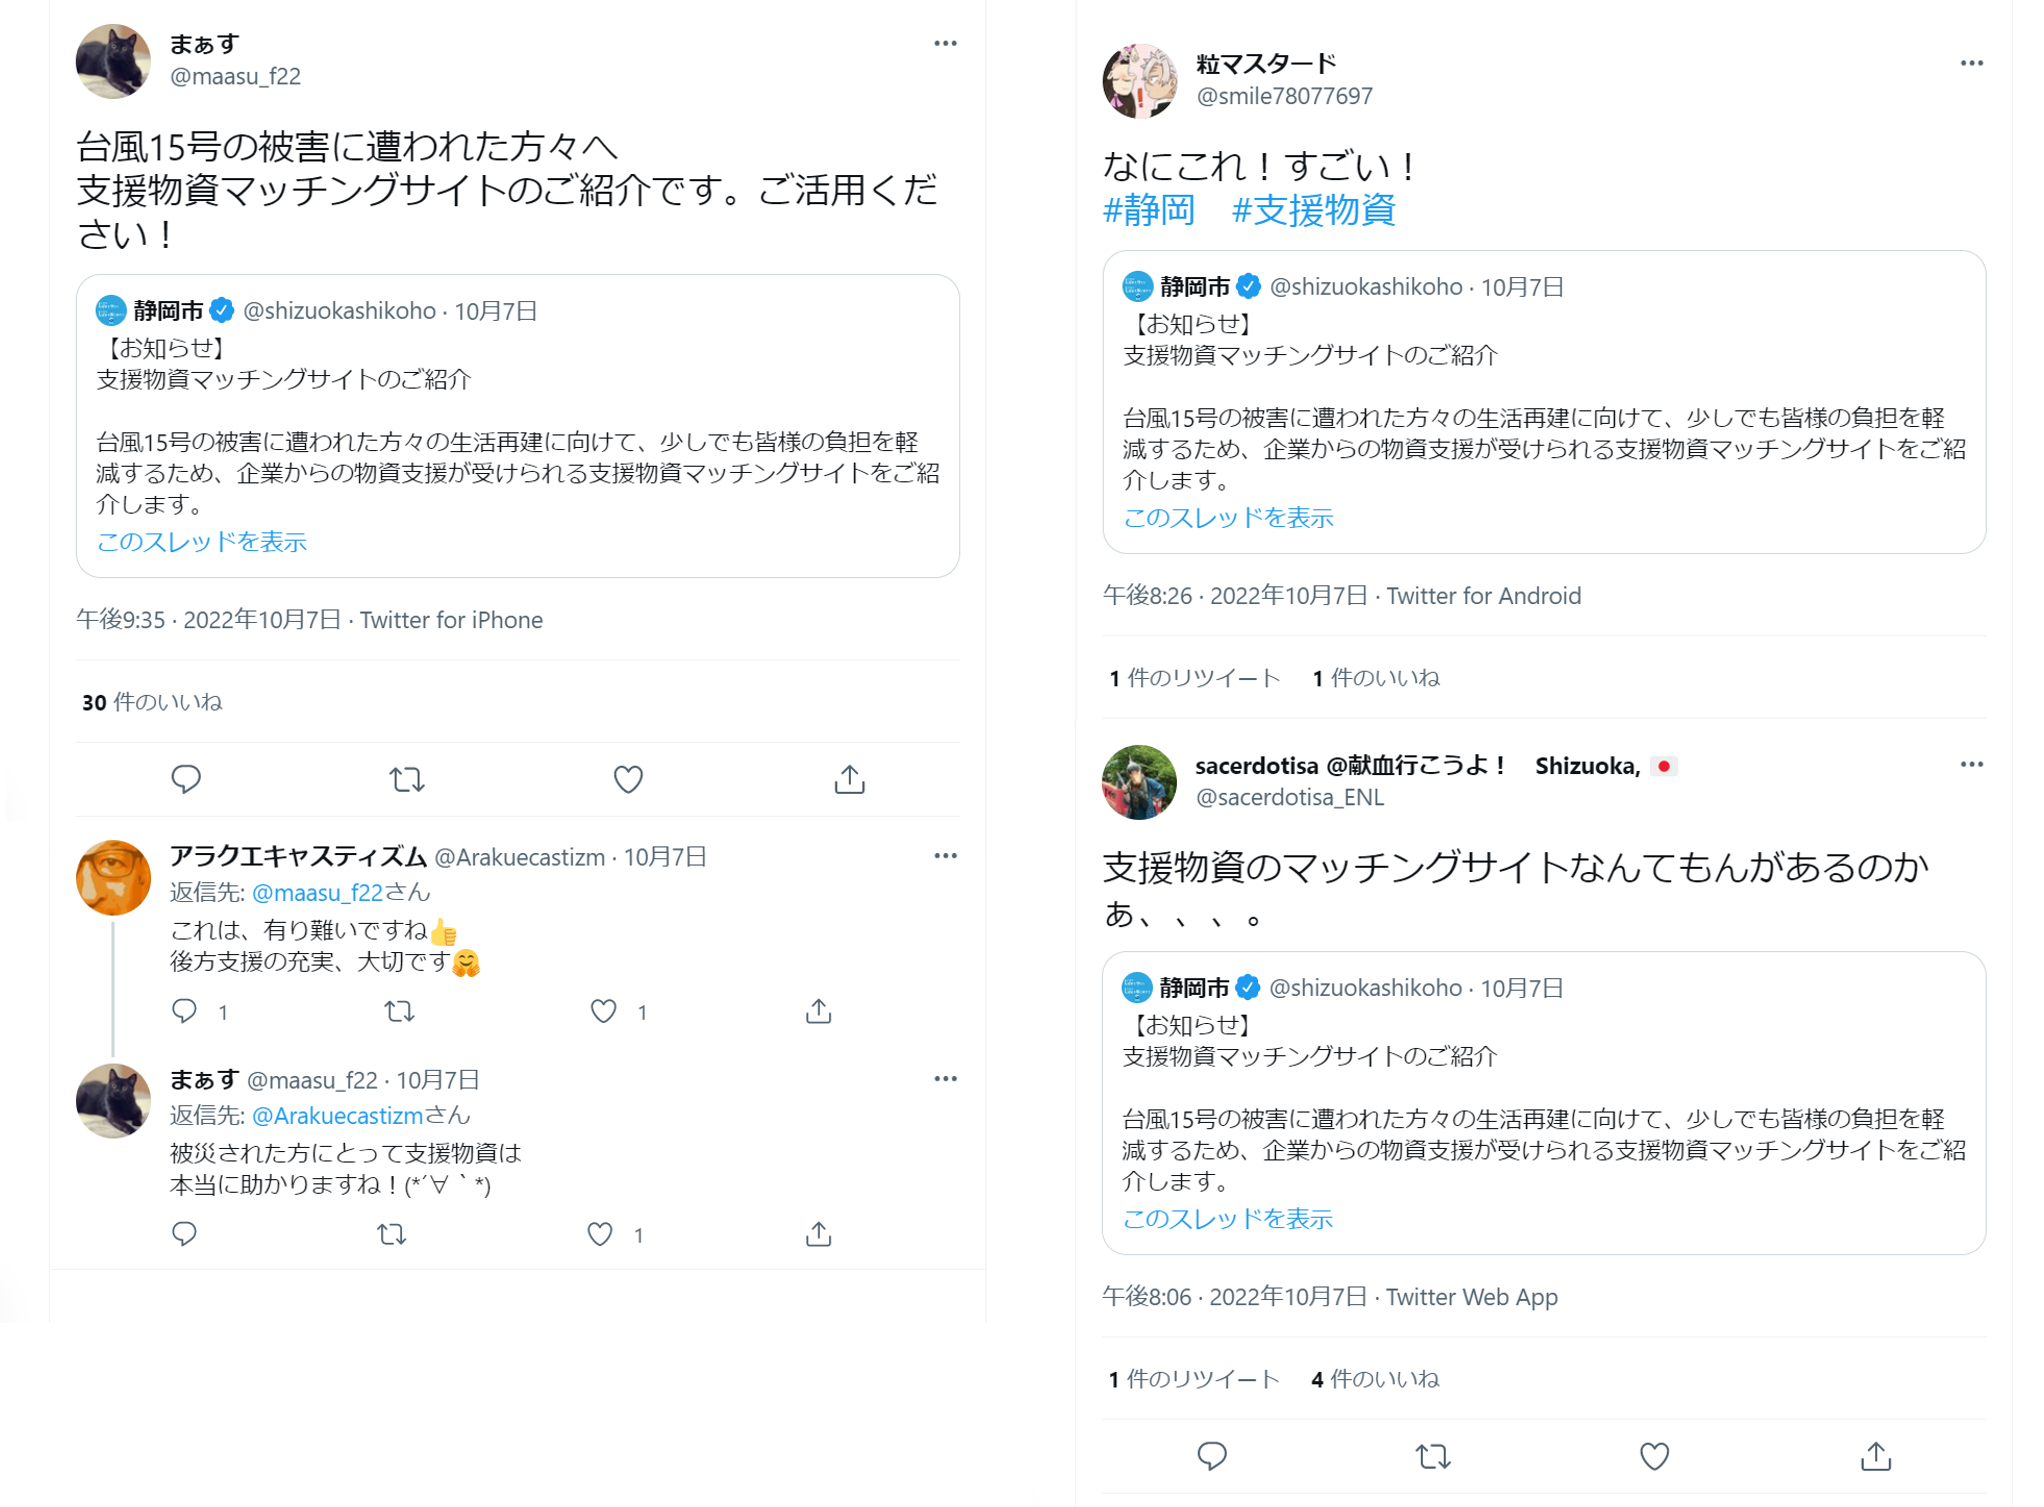Reply to まぁす's typhoon relief tweet
Viewport: 2044px width, 1507px height.
(186, 779)
